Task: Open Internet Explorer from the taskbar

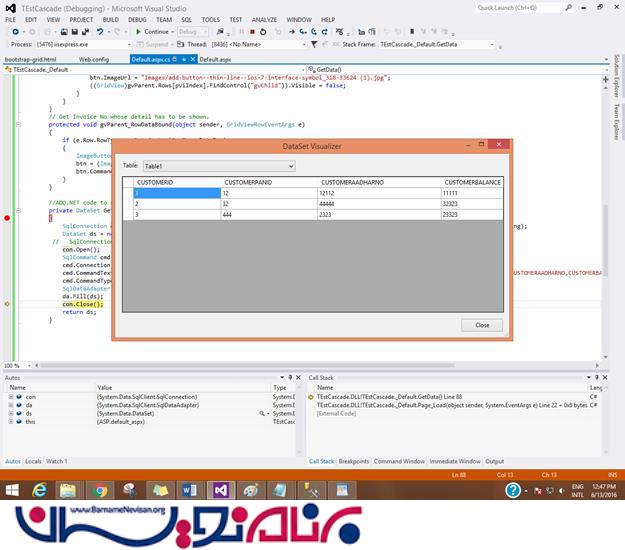Action: pyautogui.click(x=41, y=489)
